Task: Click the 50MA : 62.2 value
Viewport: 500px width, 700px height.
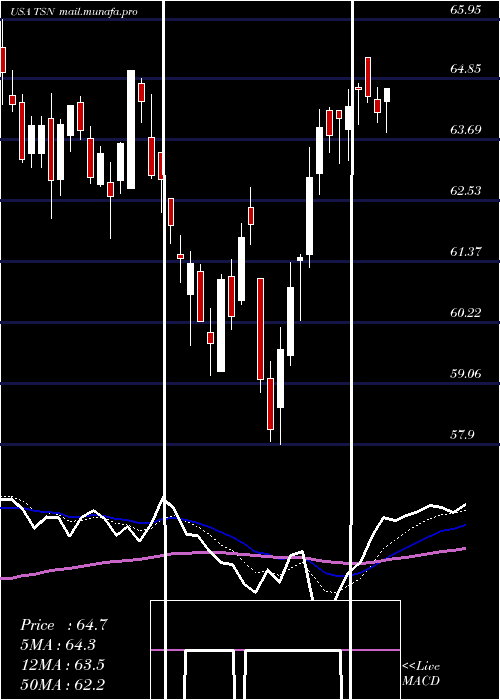Action: (x=63, y=684)
